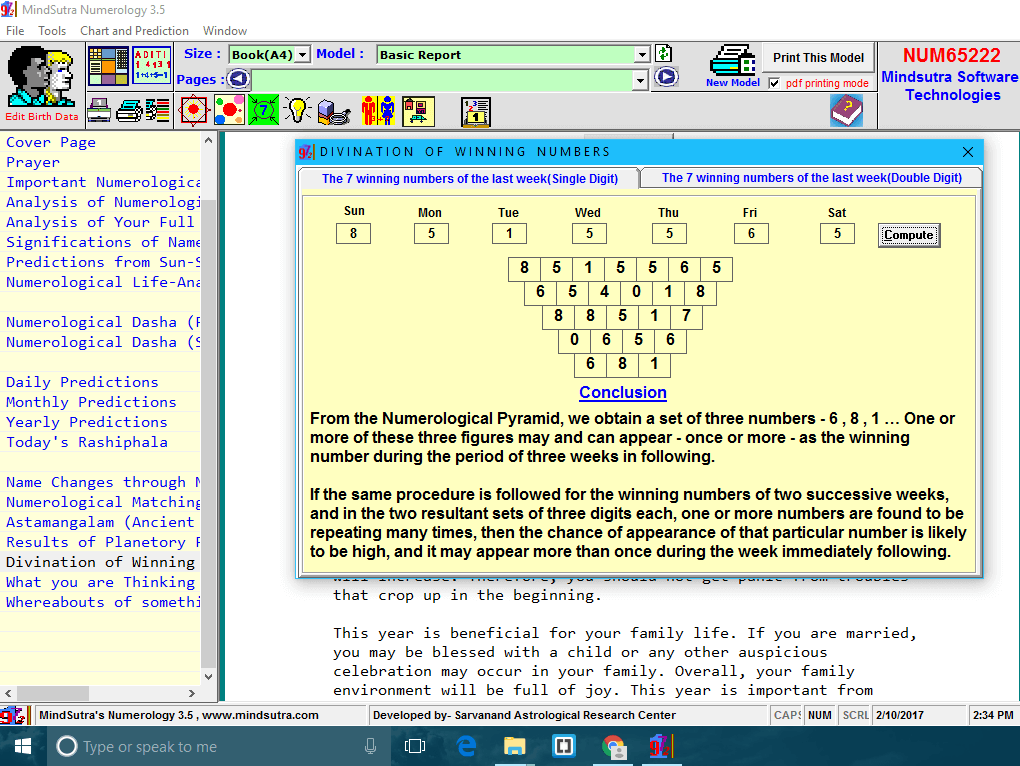Image resolution: width=1020 pixels, height=766 pixels.
Task: Select What you are Thinking entry
Action: pos(100,582)
